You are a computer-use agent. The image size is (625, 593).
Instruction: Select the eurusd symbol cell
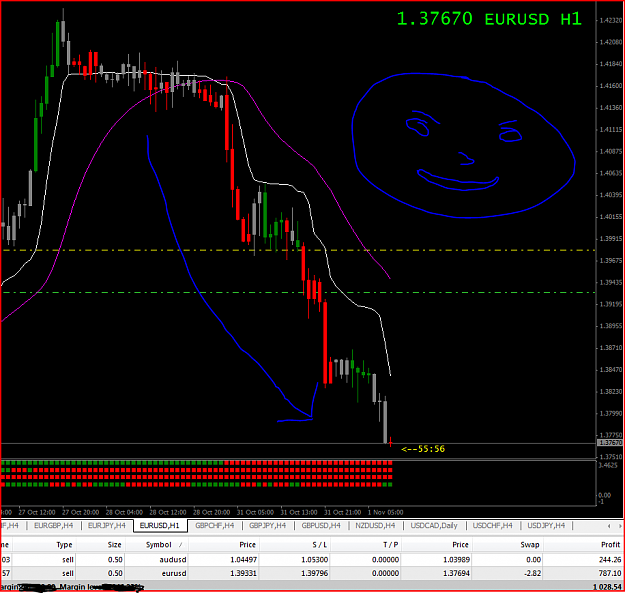click(x=174, y=573)
